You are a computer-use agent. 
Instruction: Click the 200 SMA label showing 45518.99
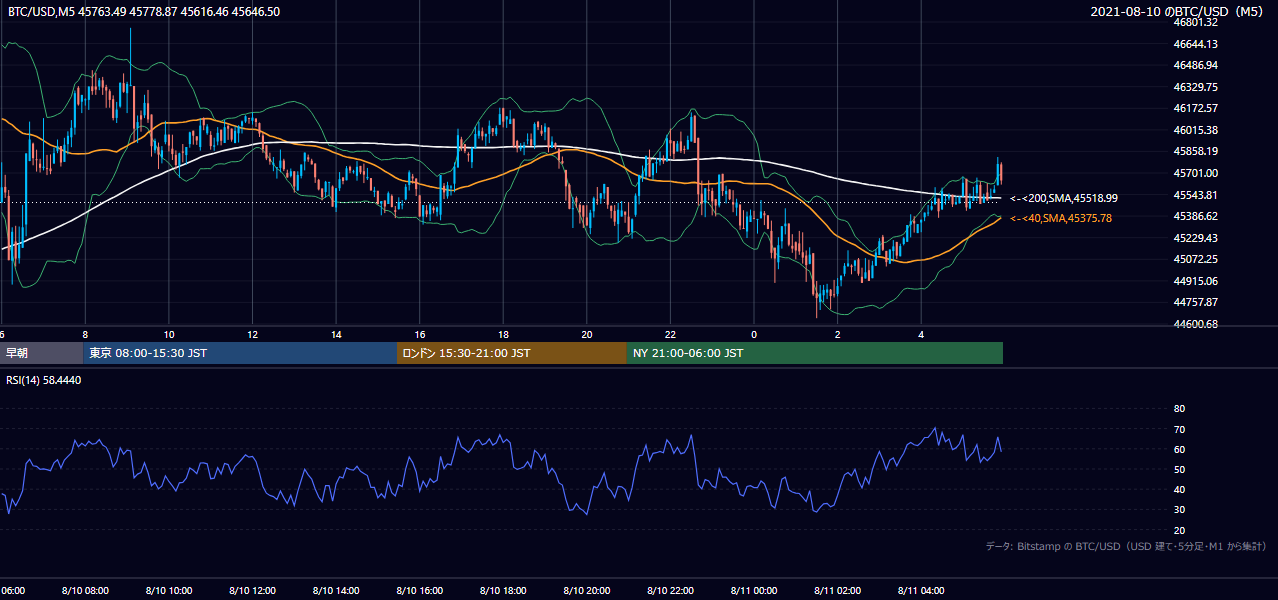coord(1064,199)
